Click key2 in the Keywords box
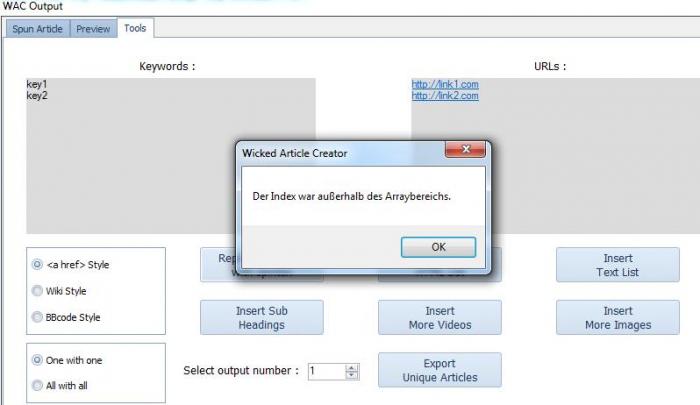The height and width of the screenshot is (405, 700). pos(37,96)
